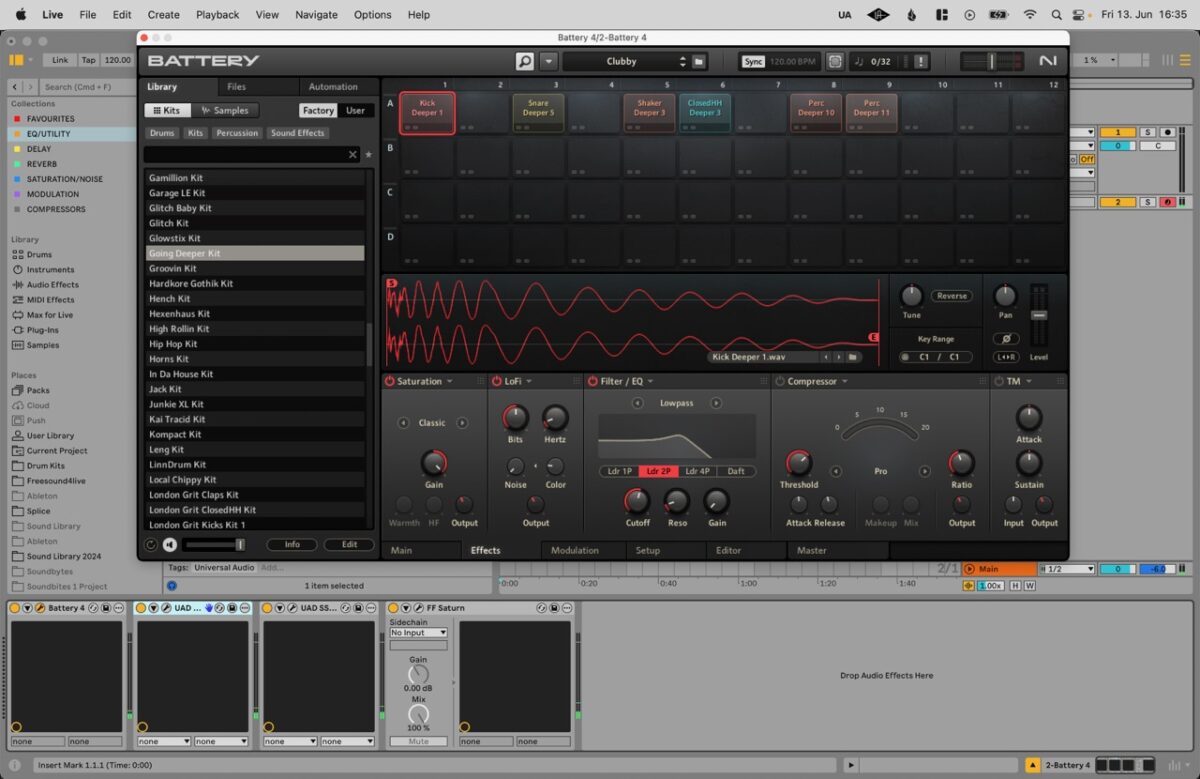Toggle the phase invert Ø button
The image size is (1200, 779).
(x=1005, y=339)
